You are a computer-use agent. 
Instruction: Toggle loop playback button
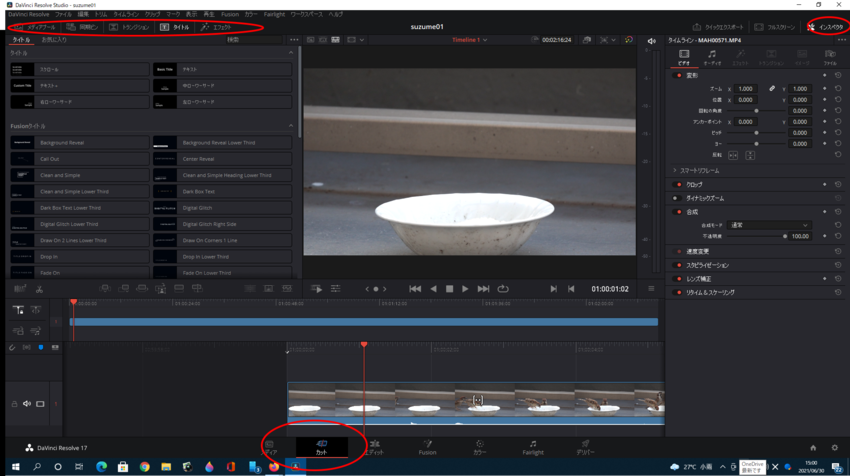pyautogui.click(x=503, y=289)
